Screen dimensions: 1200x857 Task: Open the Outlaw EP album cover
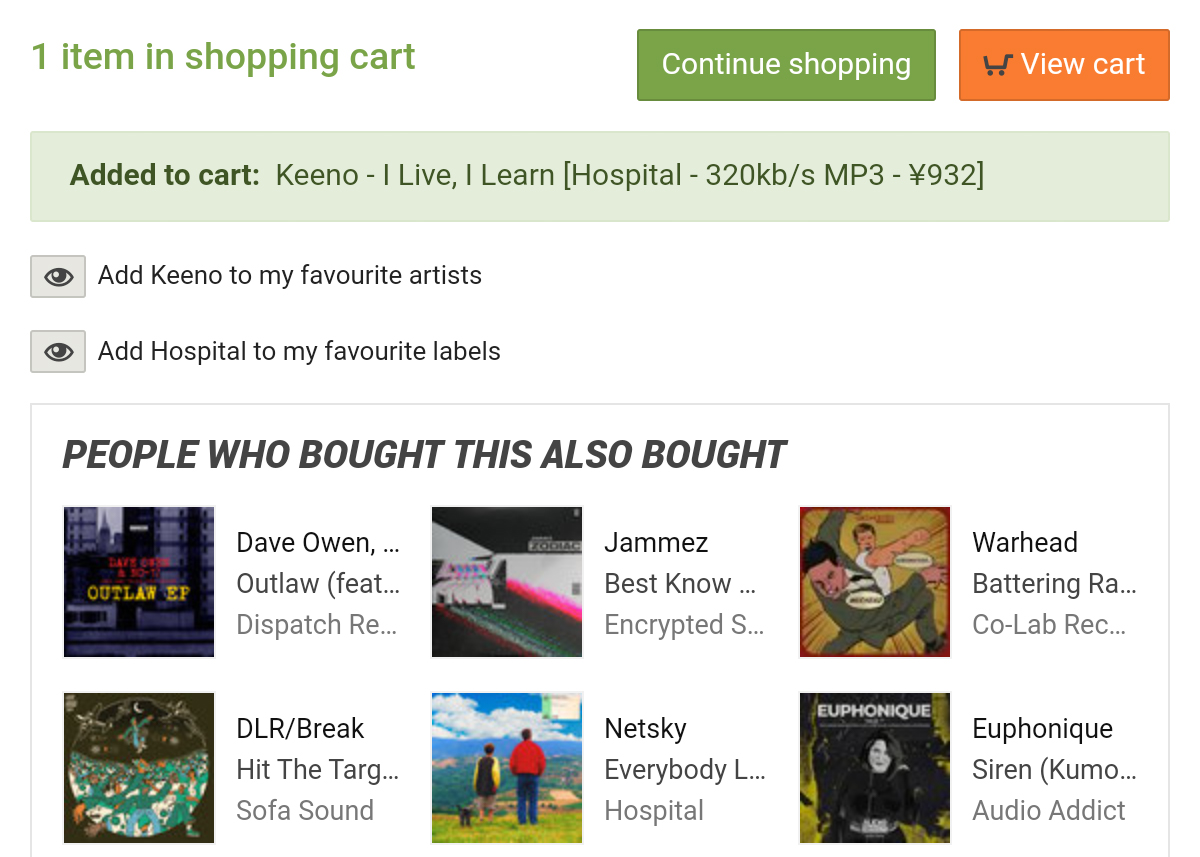(x=139, y=582)
